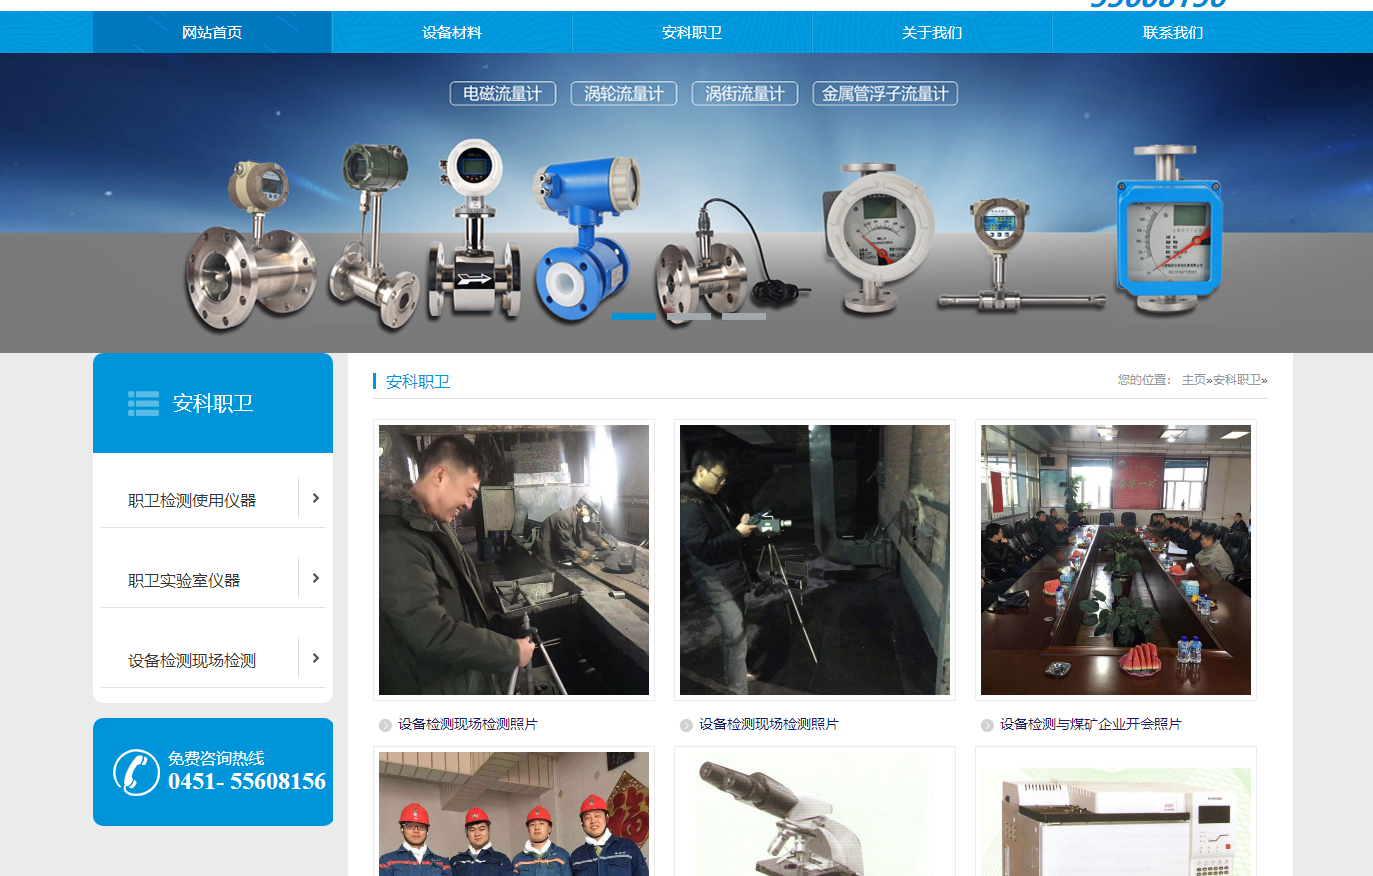The width and height of the screenshot is (1373, 876).
Task: Switch to the second banner slide indicator
Action: tap(689, 317)
